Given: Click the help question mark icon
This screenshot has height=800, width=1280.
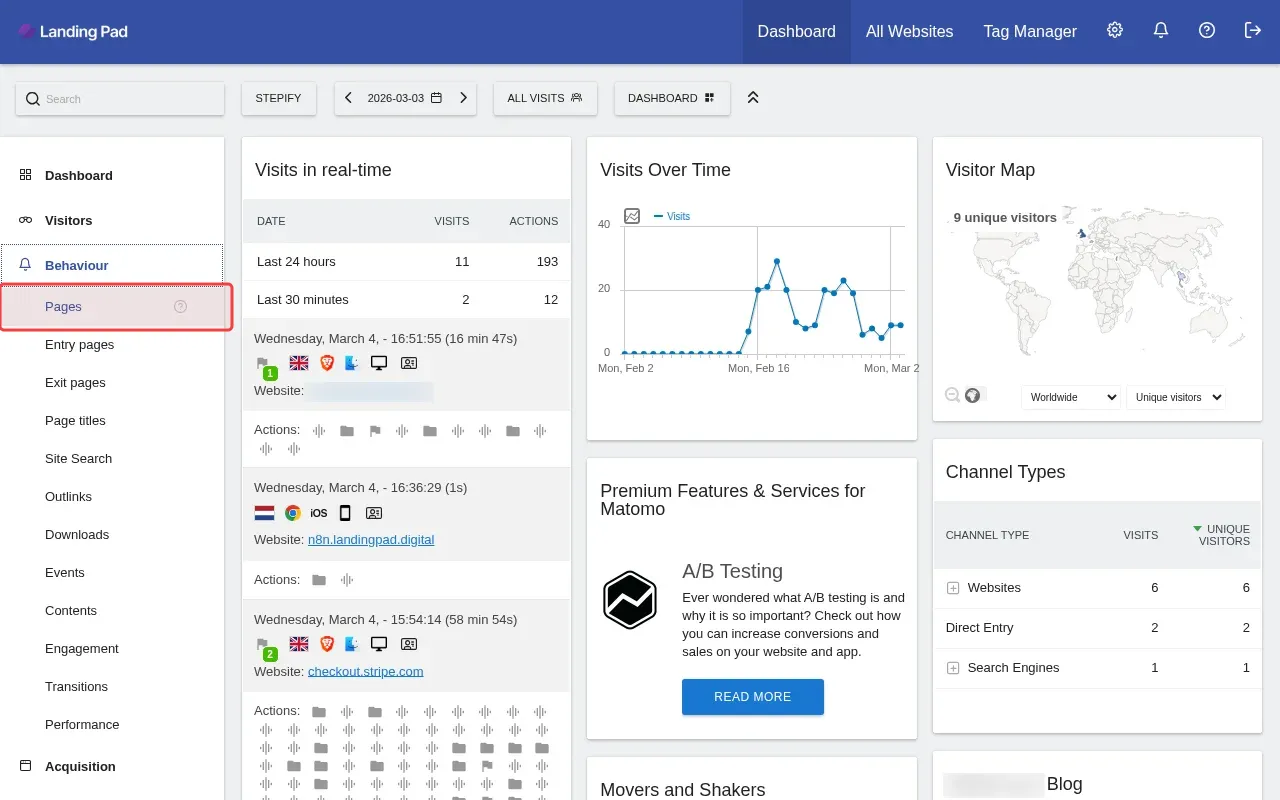Looking at the screenshot, I should 1206,31.
